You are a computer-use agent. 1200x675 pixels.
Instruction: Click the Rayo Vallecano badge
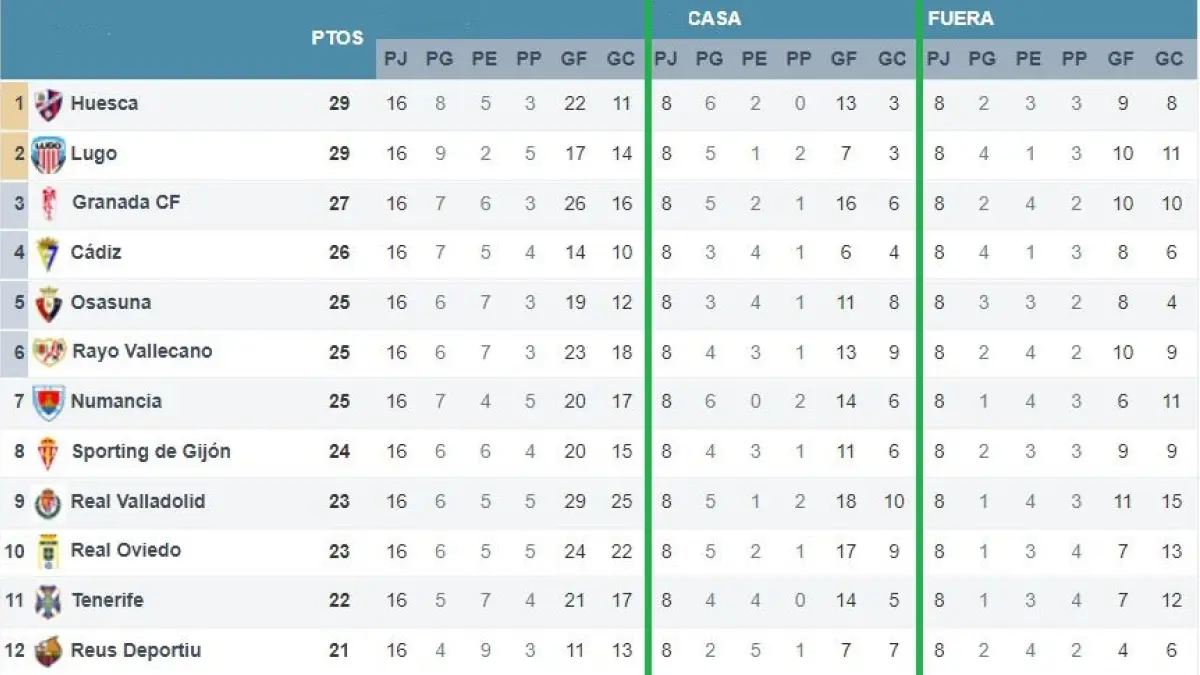49,352
